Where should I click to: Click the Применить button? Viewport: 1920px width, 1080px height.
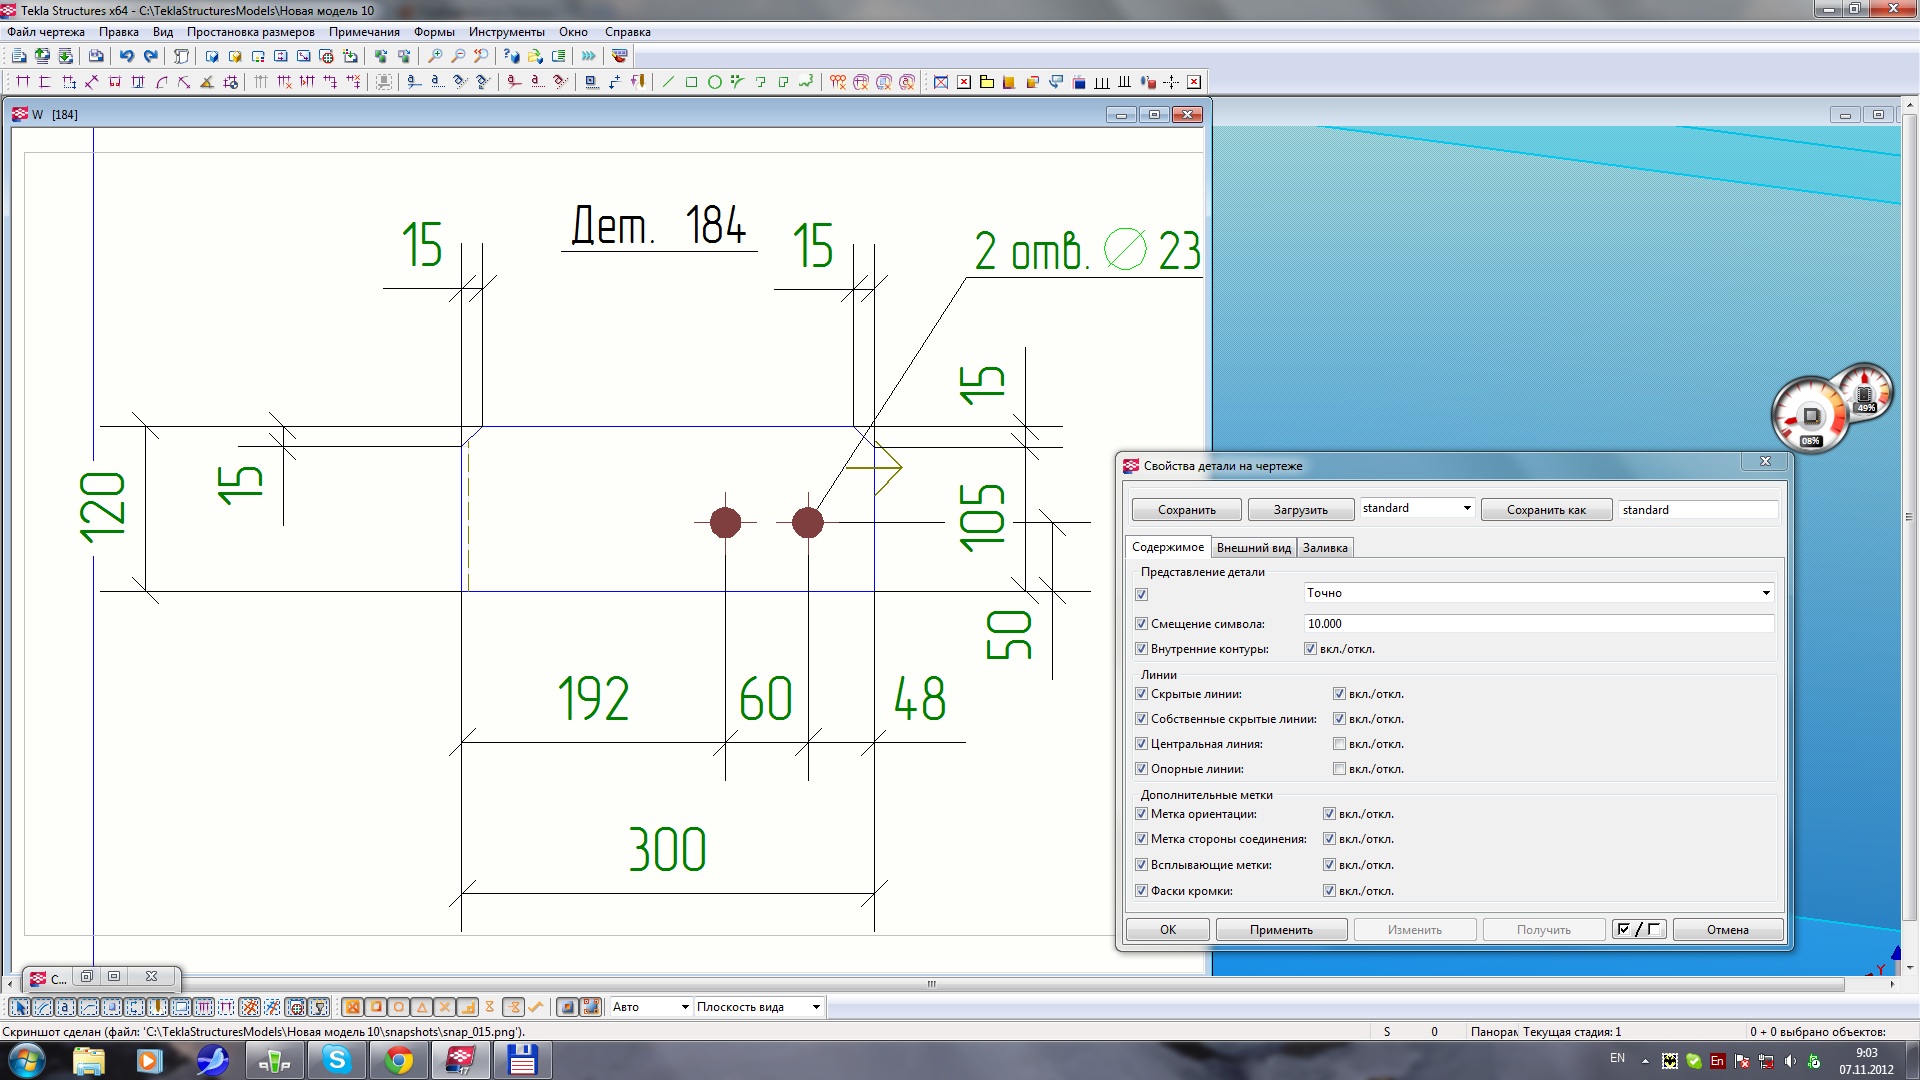pos(1280,930)
